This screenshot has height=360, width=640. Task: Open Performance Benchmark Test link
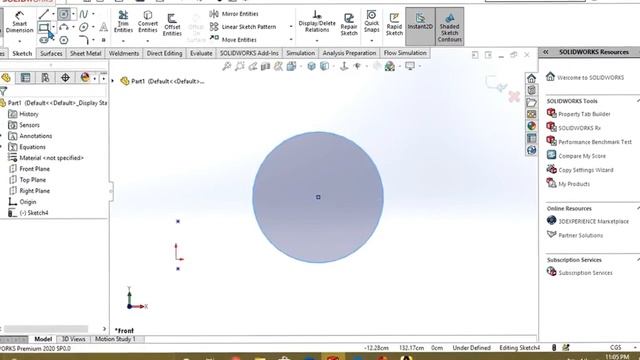click(x=595, y=142)
